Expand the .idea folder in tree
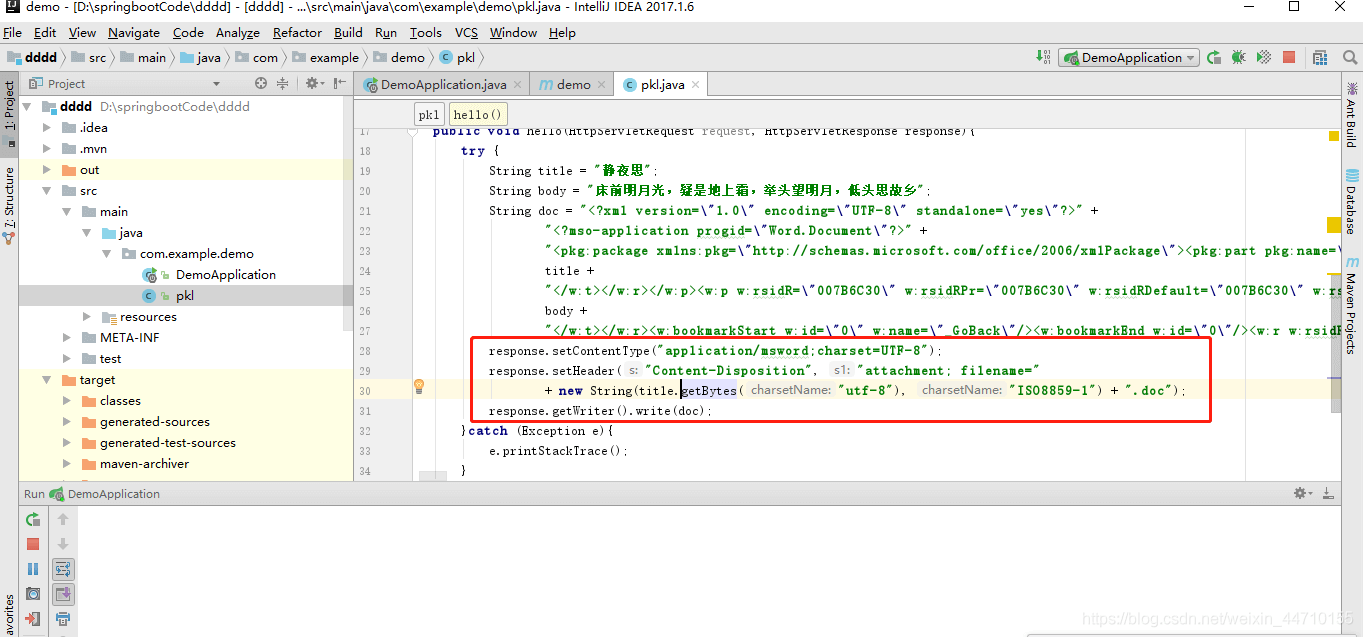Image resolution: width=1363 pixels, height=637 pixels. 47,127
